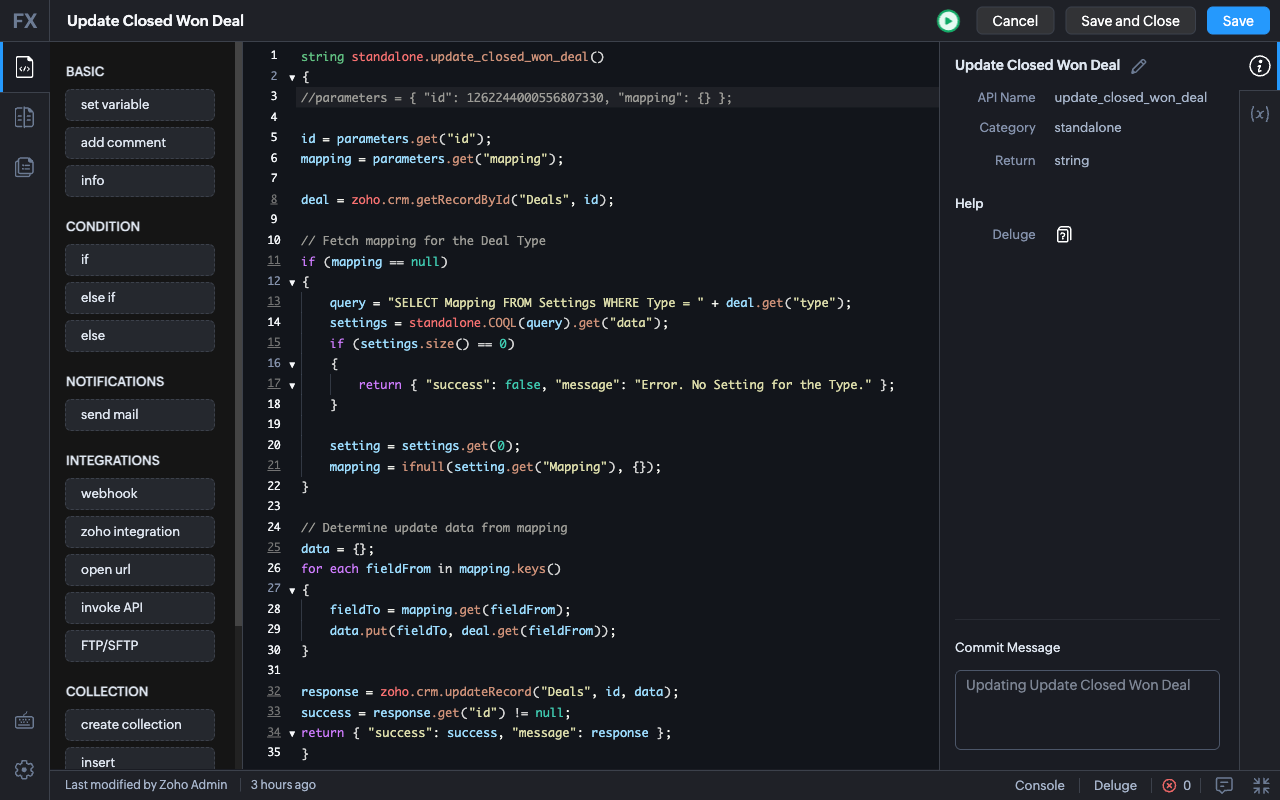1280x800 pixels.
Task: Insert an invoke API block
Action: [140, 608]
